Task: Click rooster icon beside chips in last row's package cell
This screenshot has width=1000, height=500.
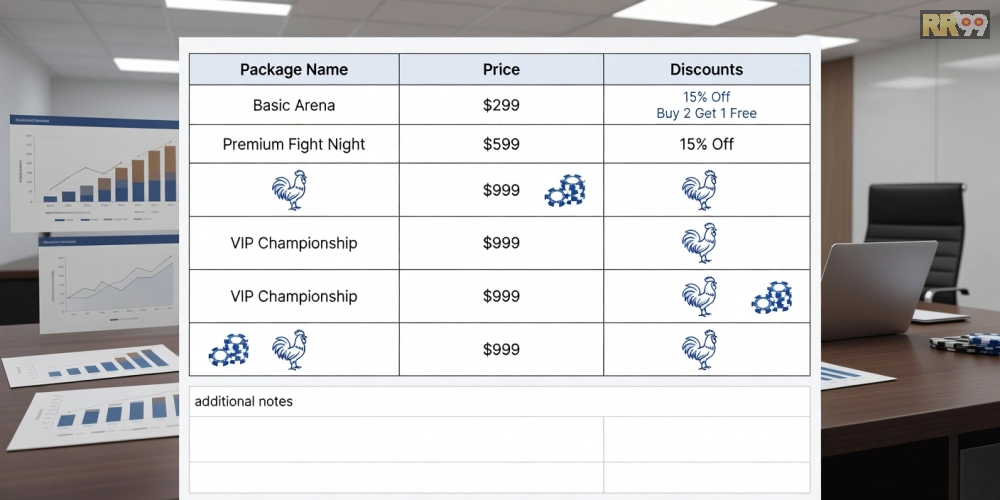Action: (290, 350)
